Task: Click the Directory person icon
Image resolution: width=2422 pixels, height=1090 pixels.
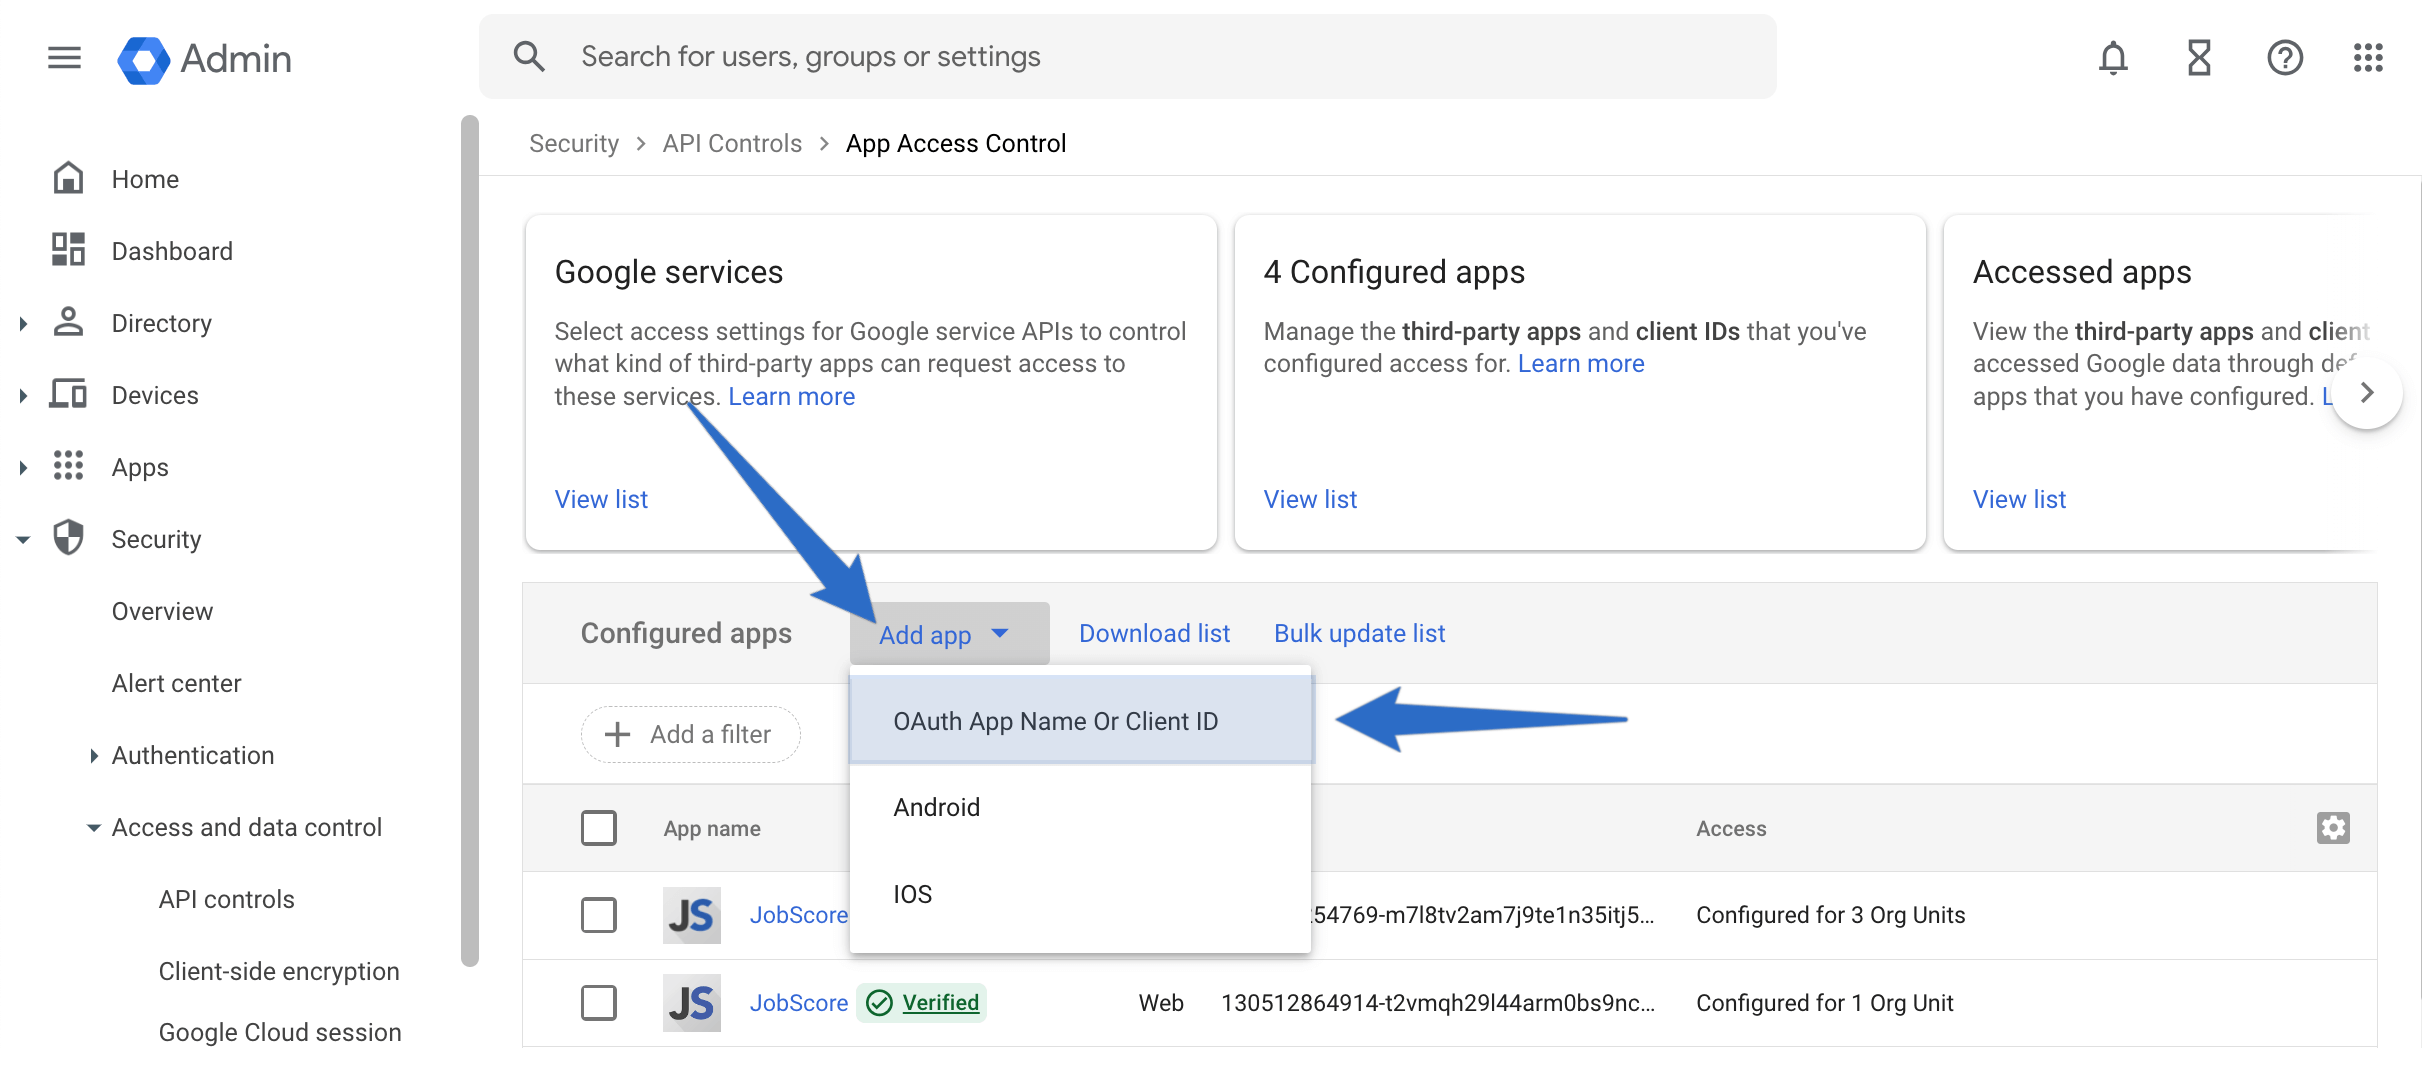Action: coord(68,322)
